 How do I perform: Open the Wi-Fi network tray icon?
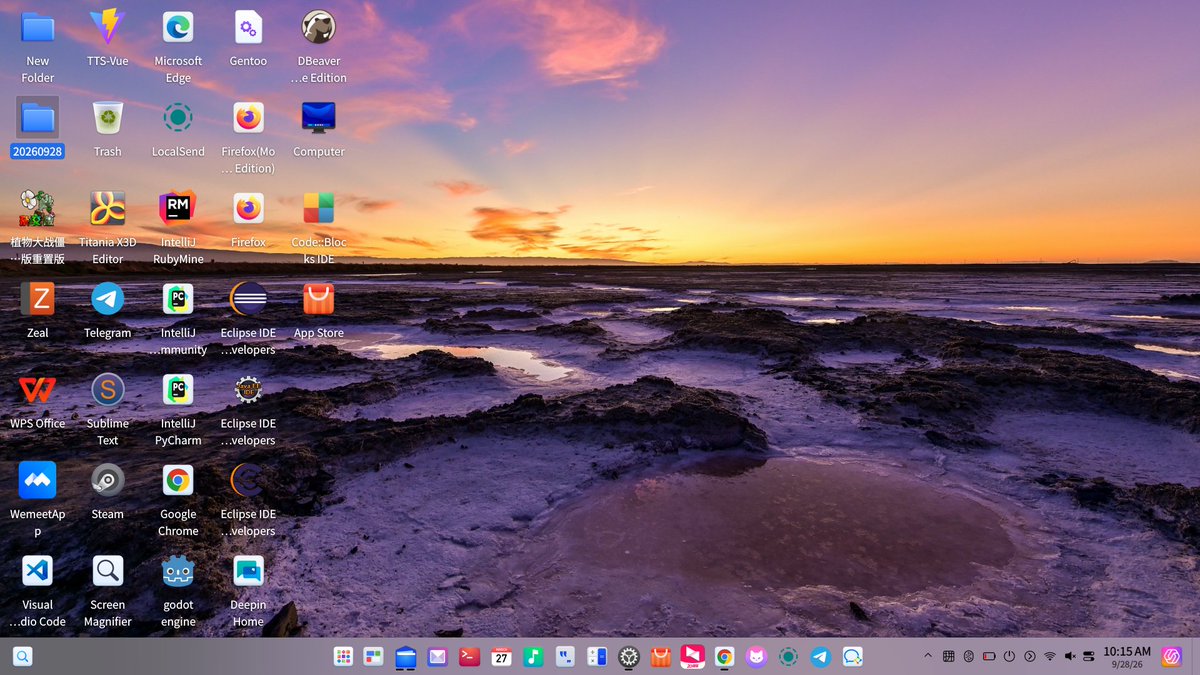1050,657
